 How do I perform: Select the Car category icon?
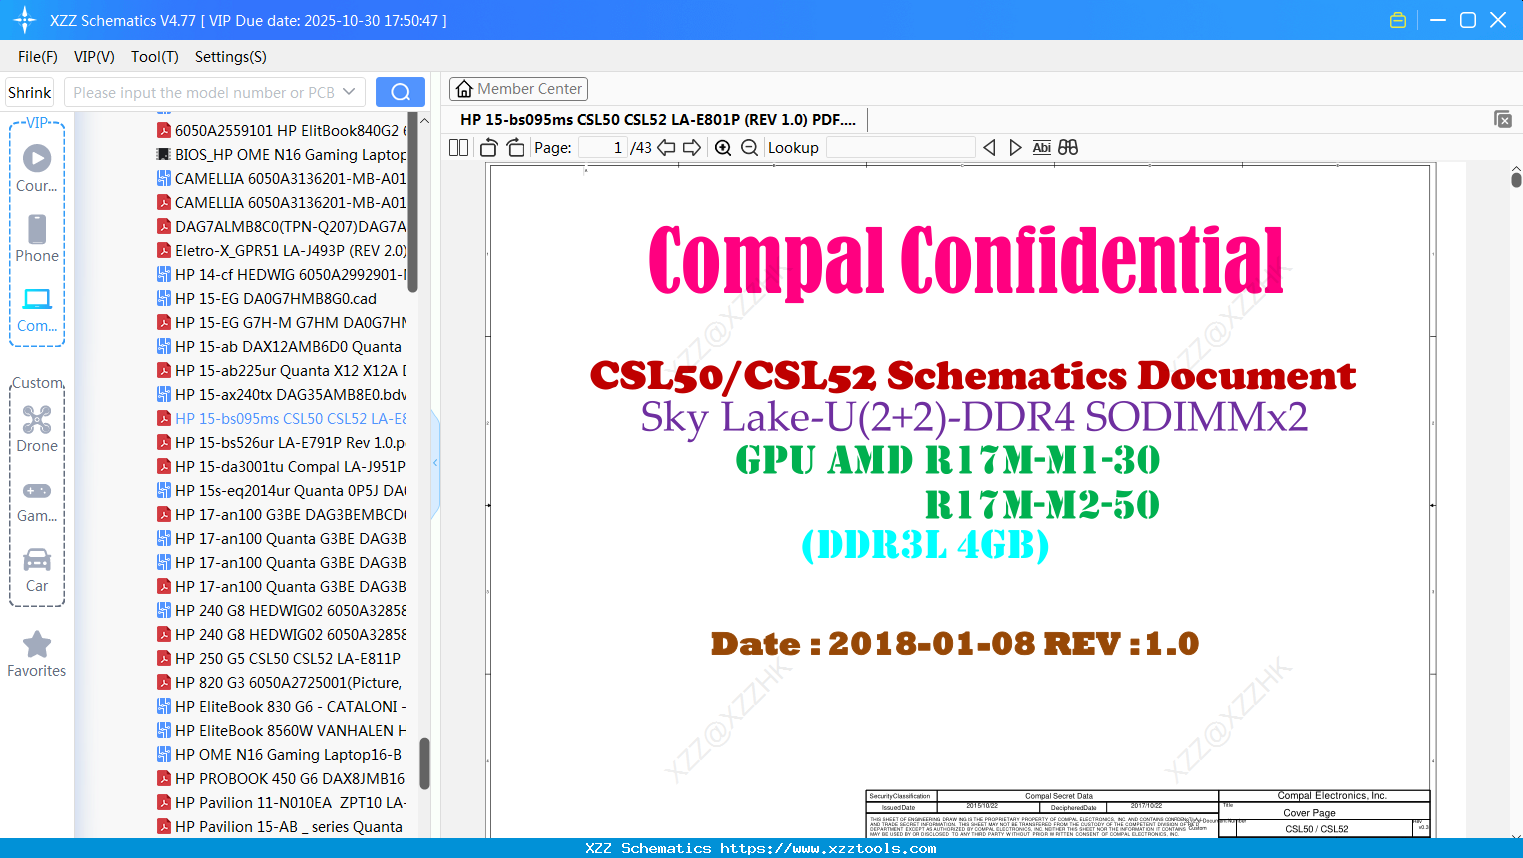37,570
